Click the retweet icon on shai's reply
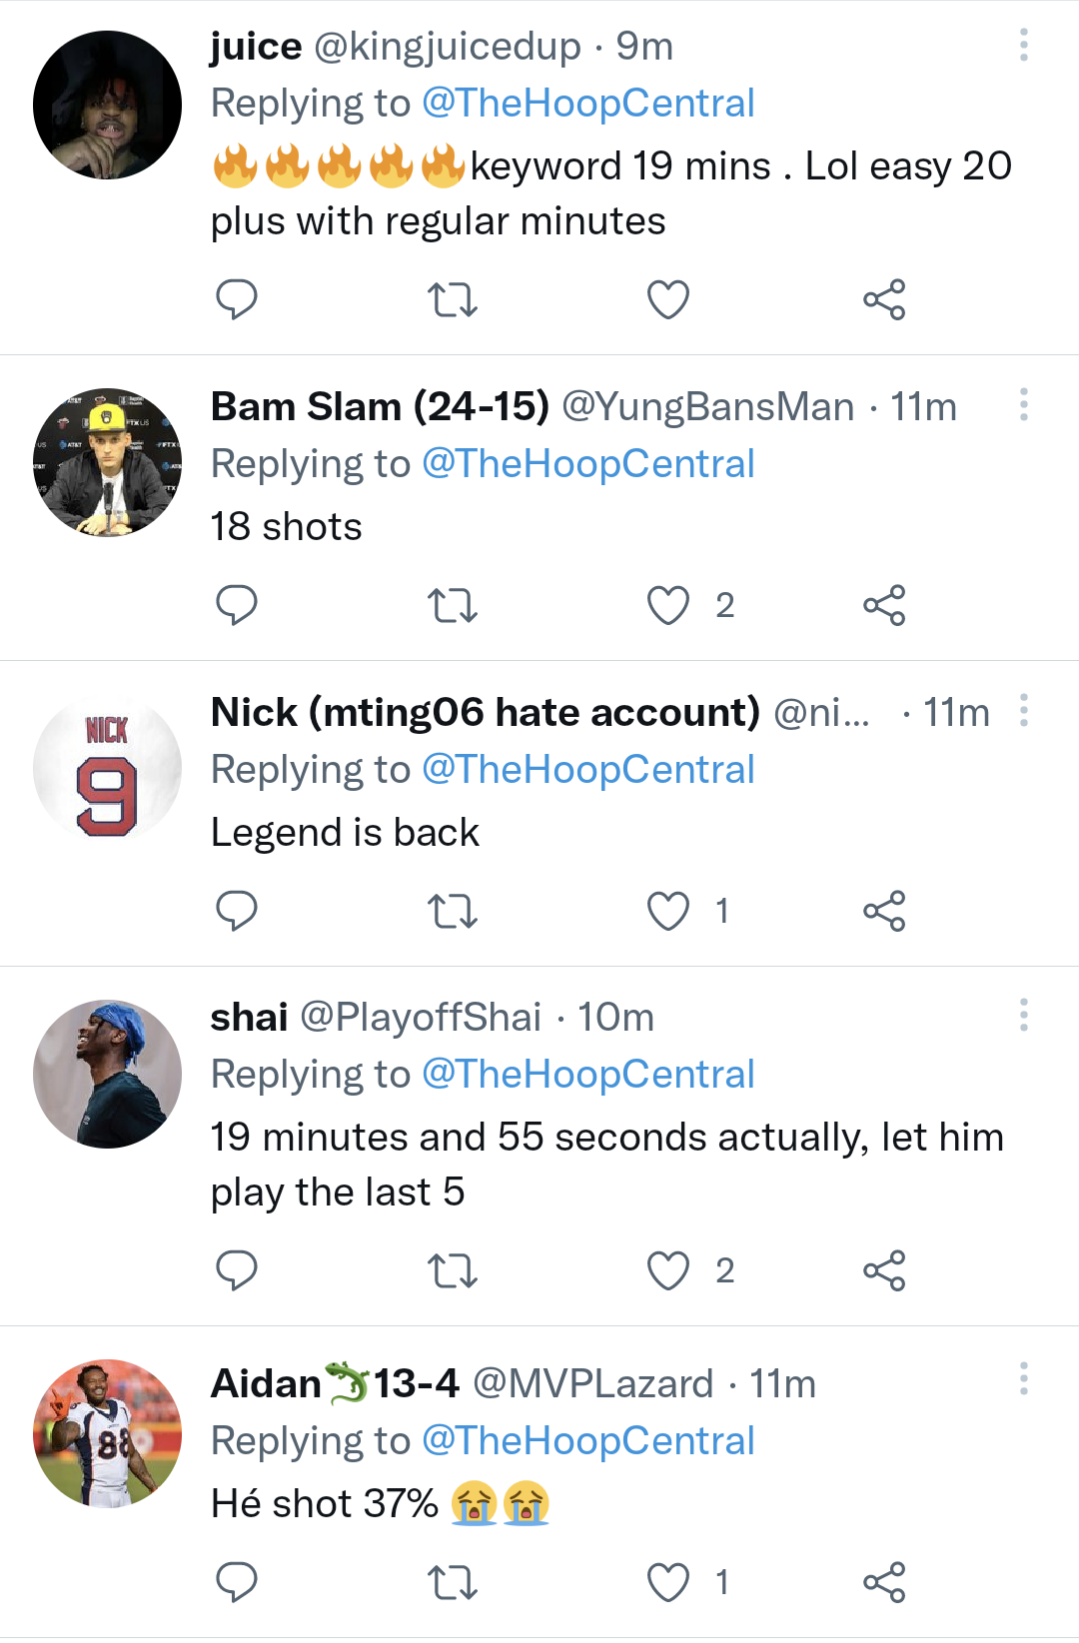This screenshot has width=1079, height=1643. tap(452, 1270)
